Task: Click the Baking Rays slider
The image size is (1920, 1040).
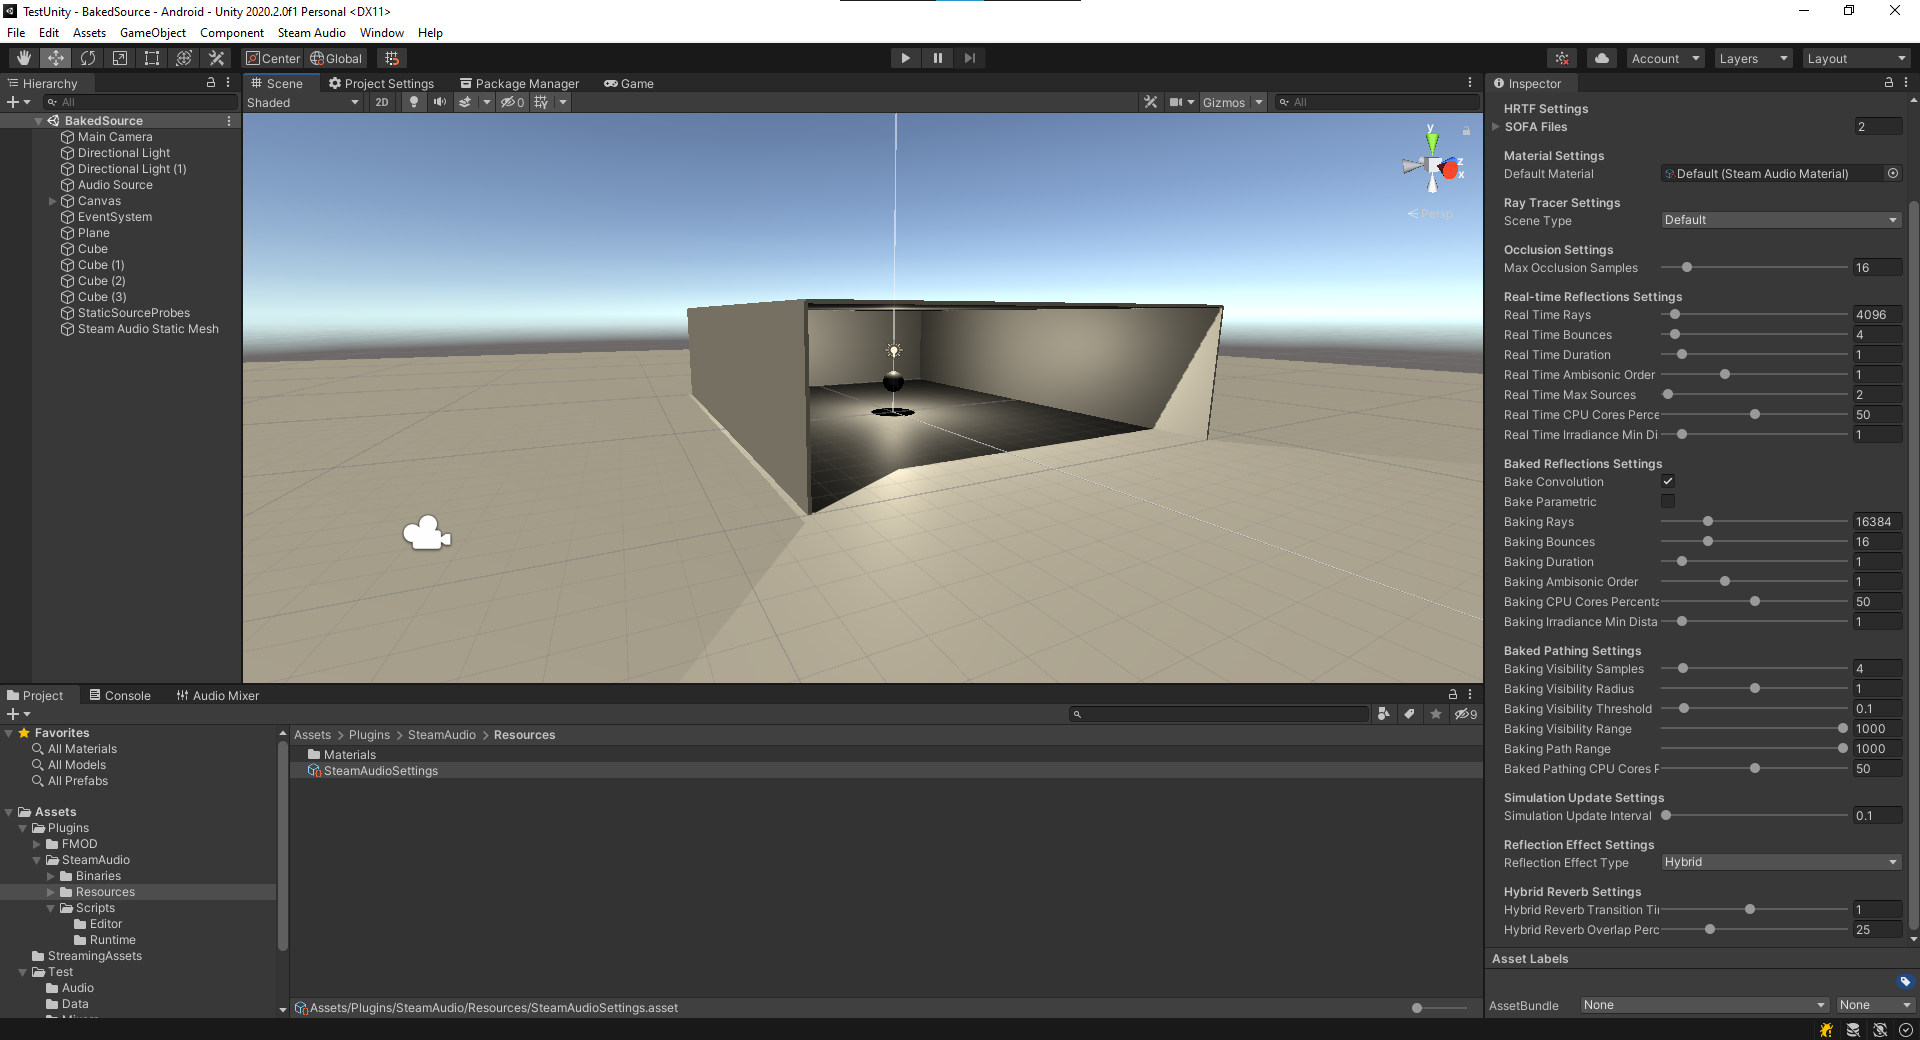Action: (1754, 522)
